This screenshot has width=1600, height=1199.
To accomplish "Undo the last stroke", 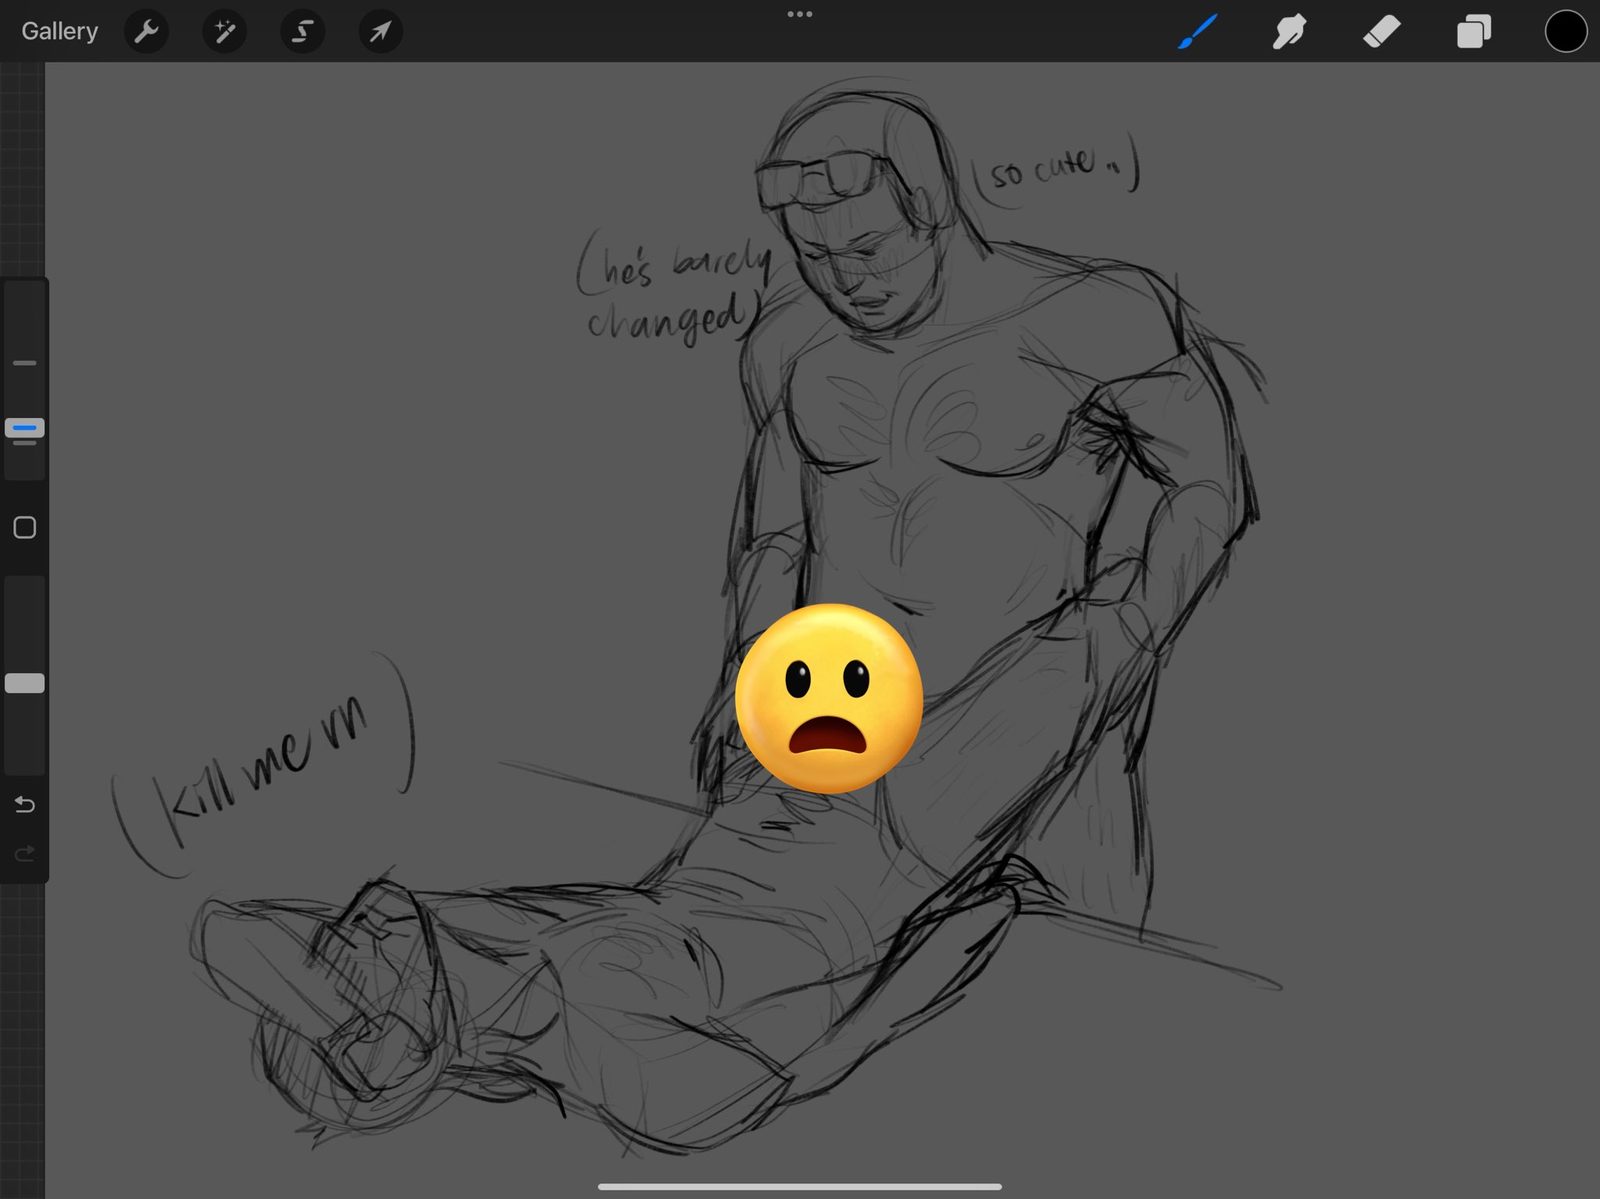I will point(25,804).
